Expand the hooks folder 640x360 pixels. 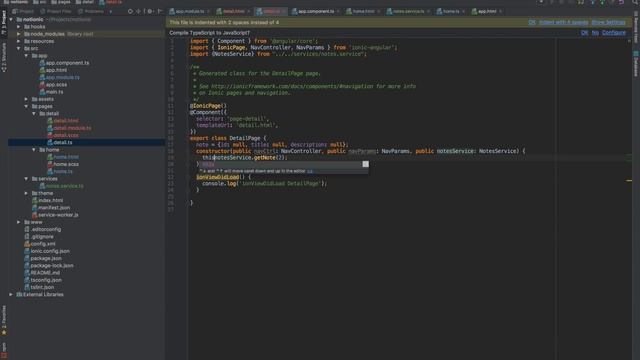tap(19, 27)
